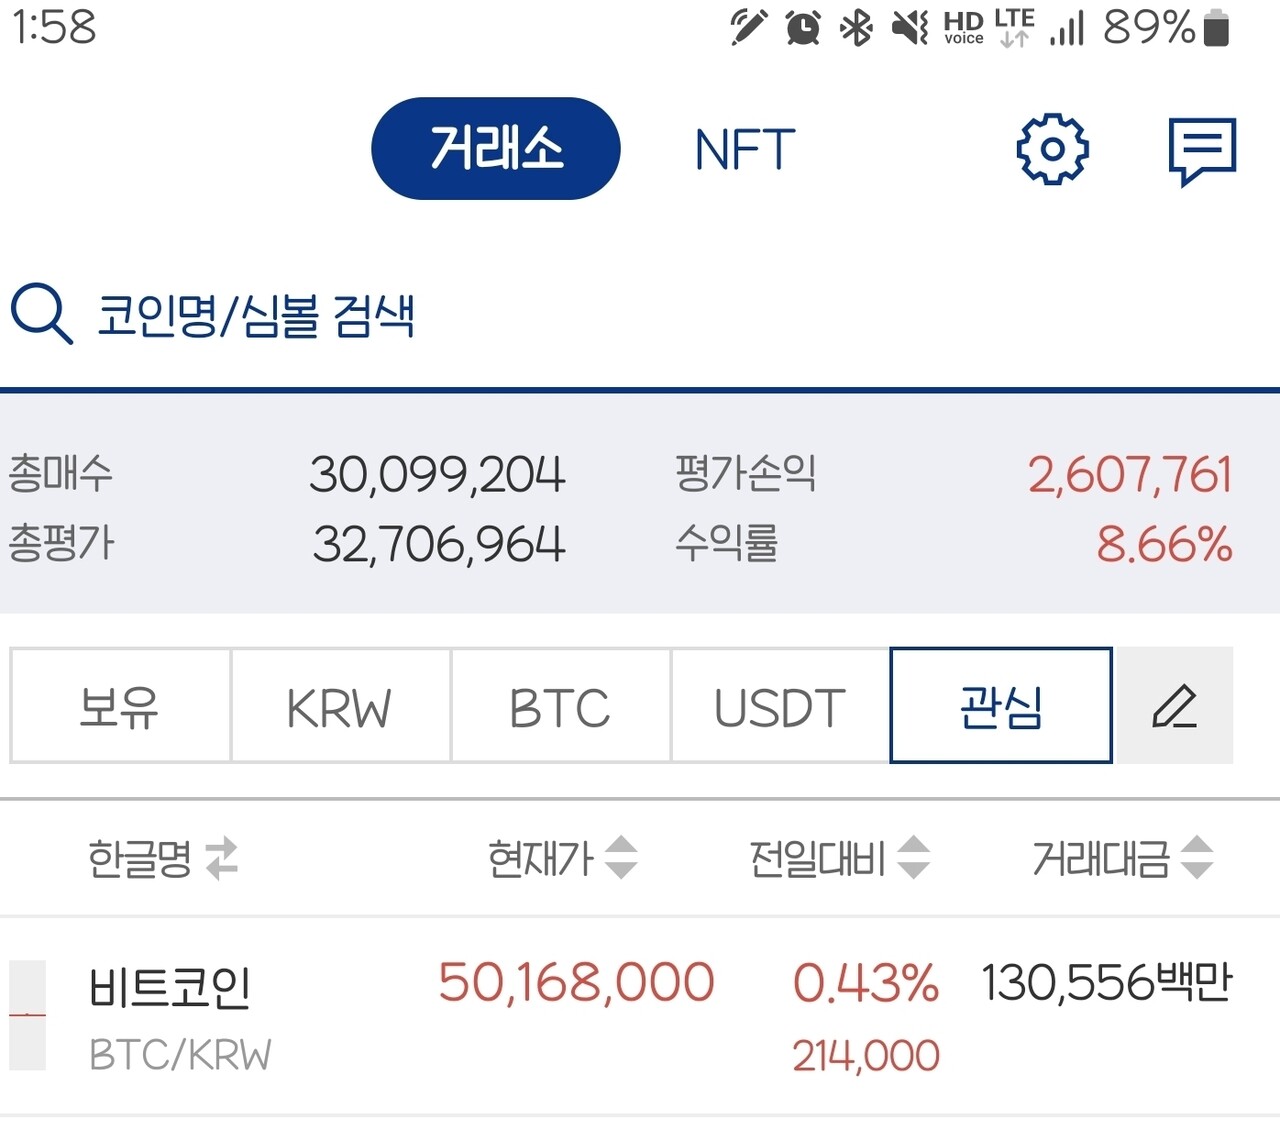
Task: Select the KRW market tab
Action: click(339, 706)
